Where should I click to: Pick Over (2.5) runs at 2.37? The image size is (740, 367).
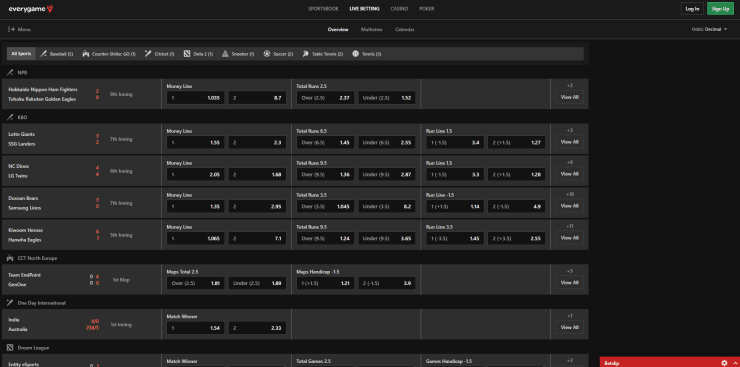click(x=325, y=98)
